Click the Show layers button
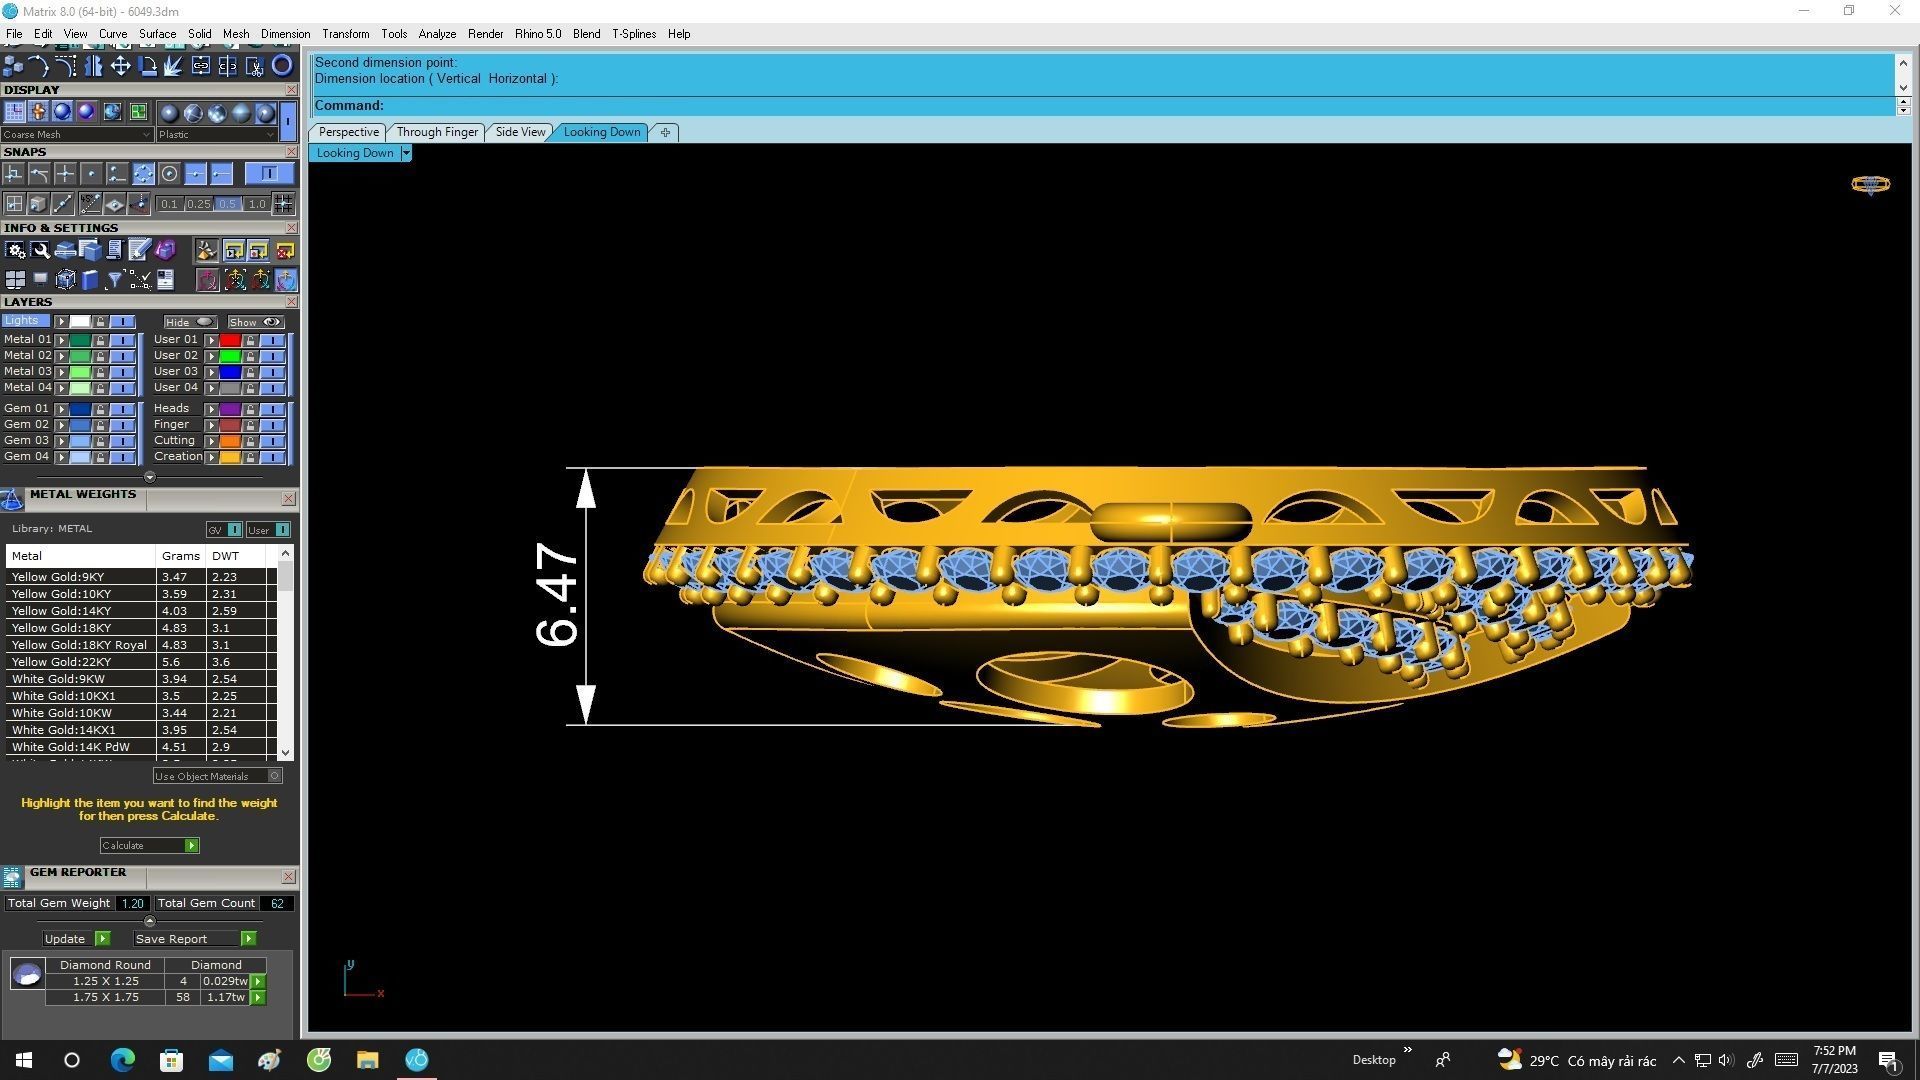Image resolution: width=1920 pixels, height=1080 pixels. coord(255,322)
